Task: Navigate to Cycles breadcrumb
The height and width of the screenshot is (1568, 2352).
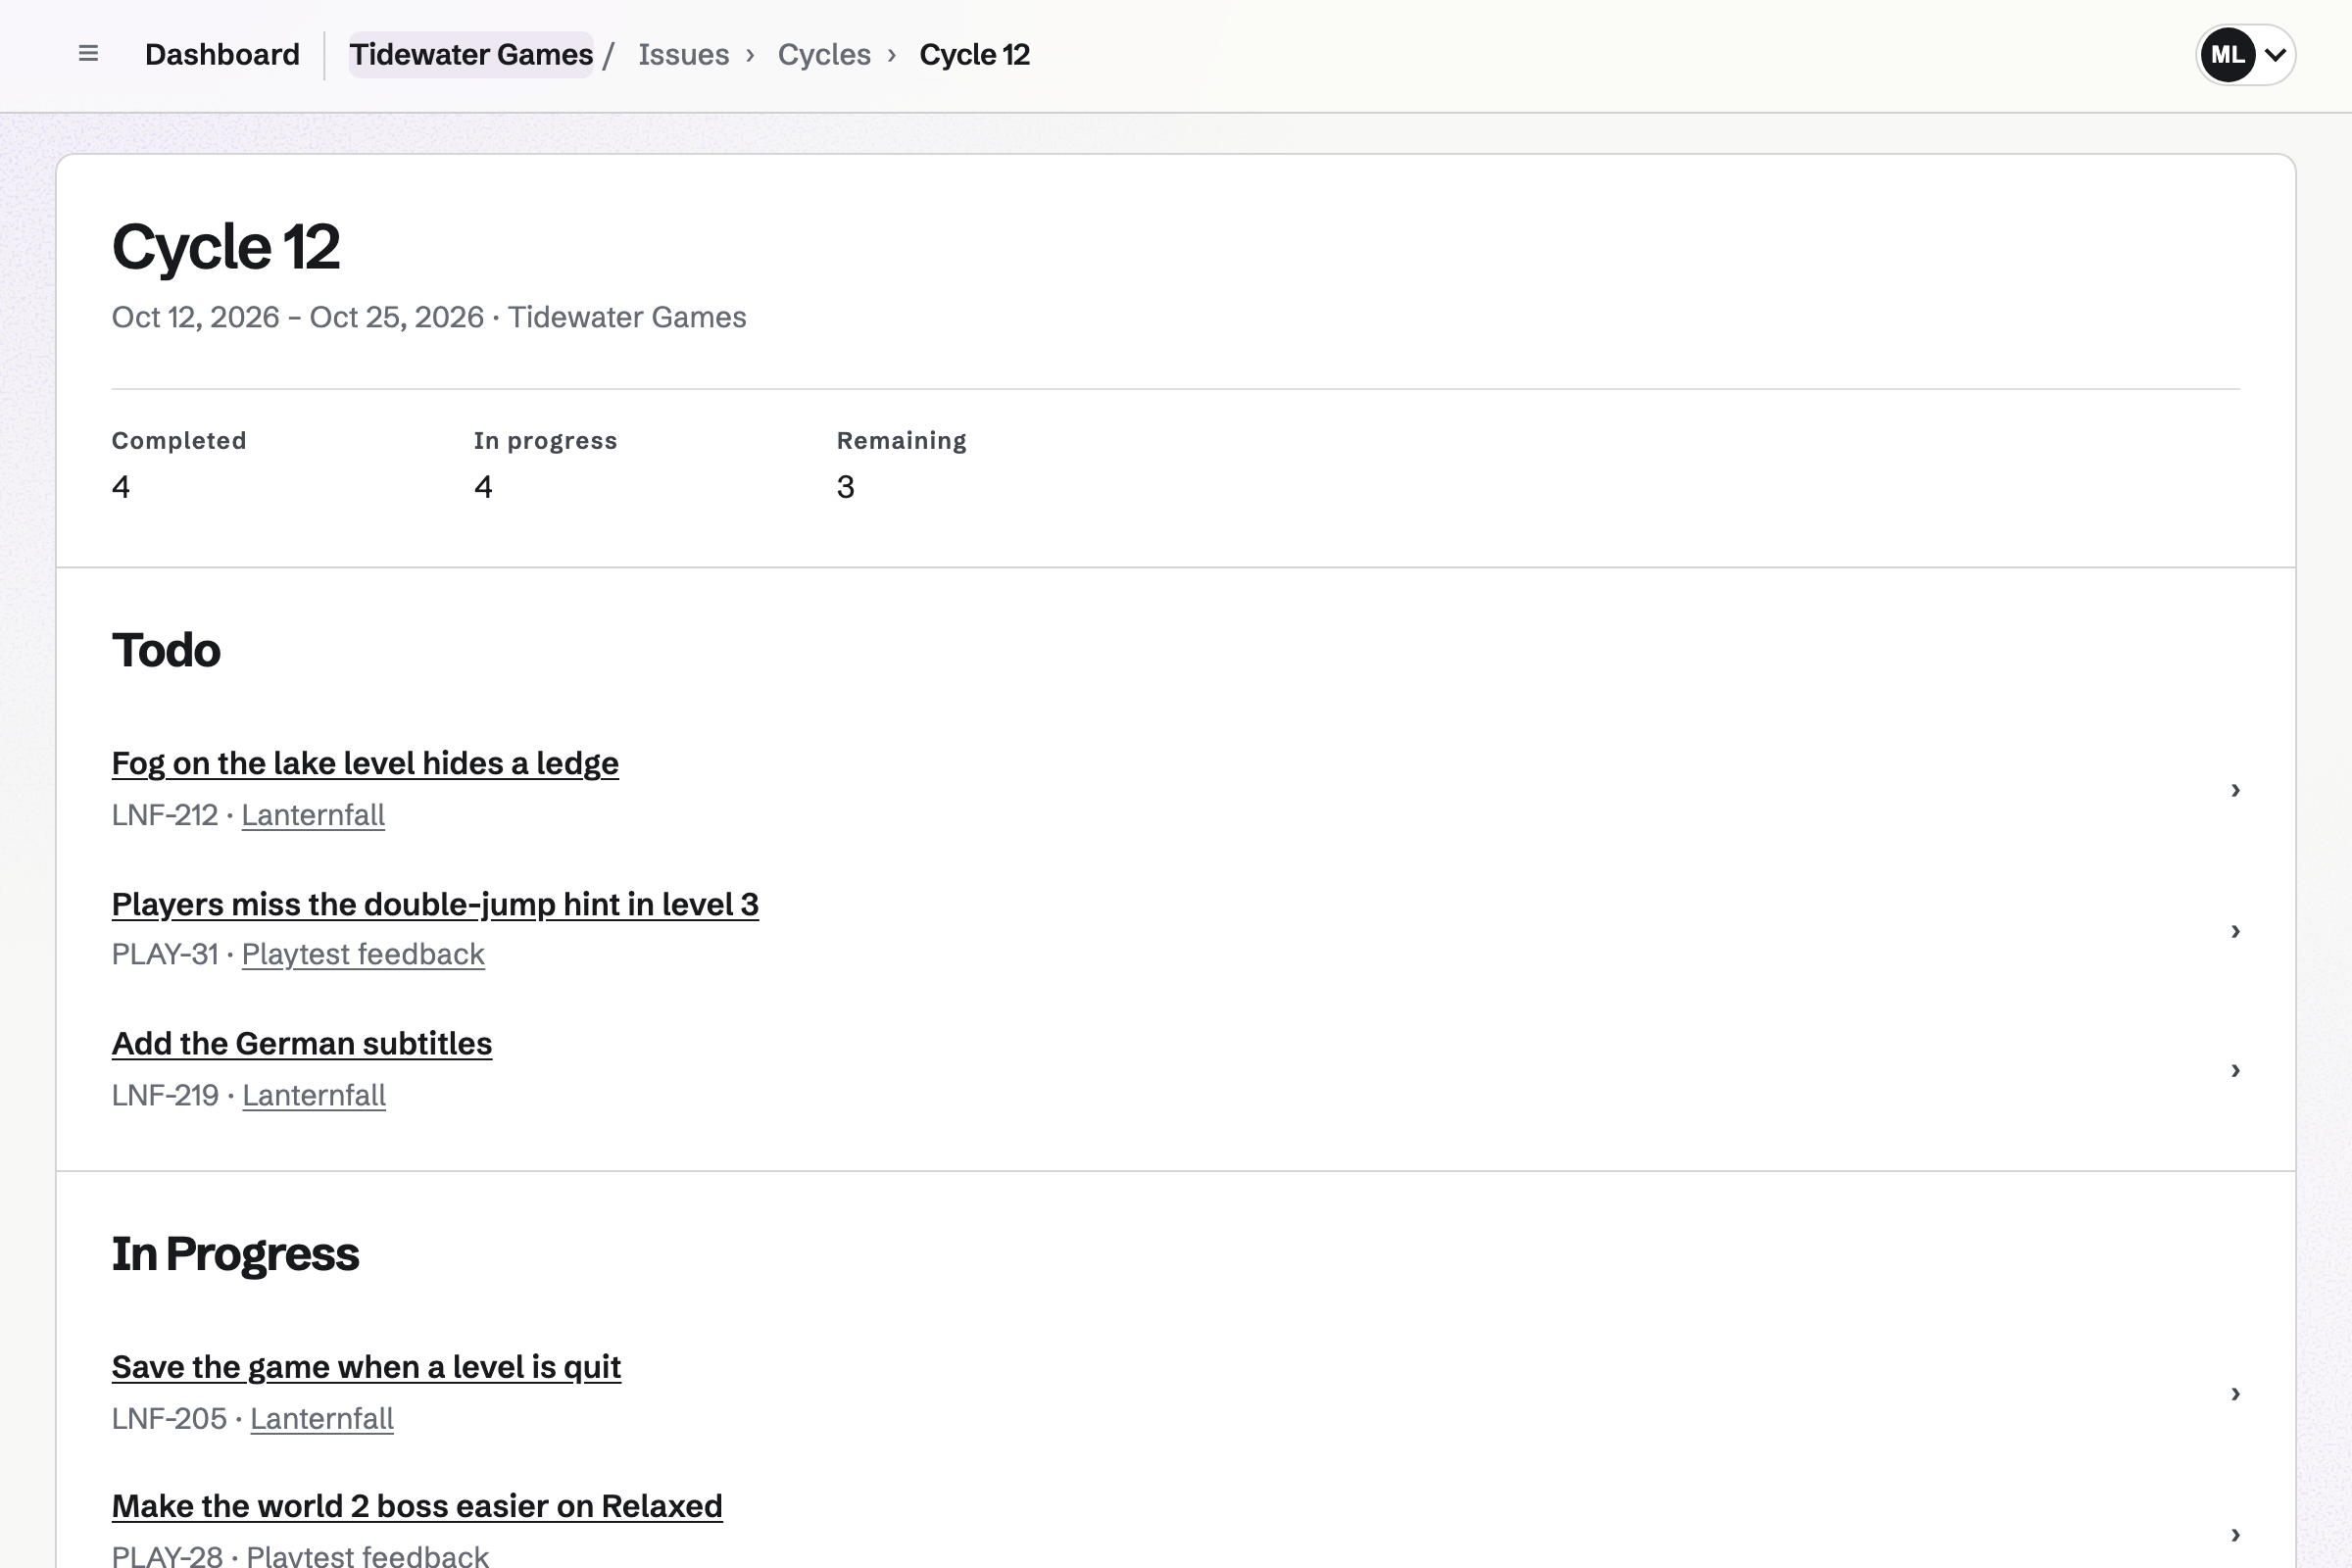Action: tap(824, 55)
